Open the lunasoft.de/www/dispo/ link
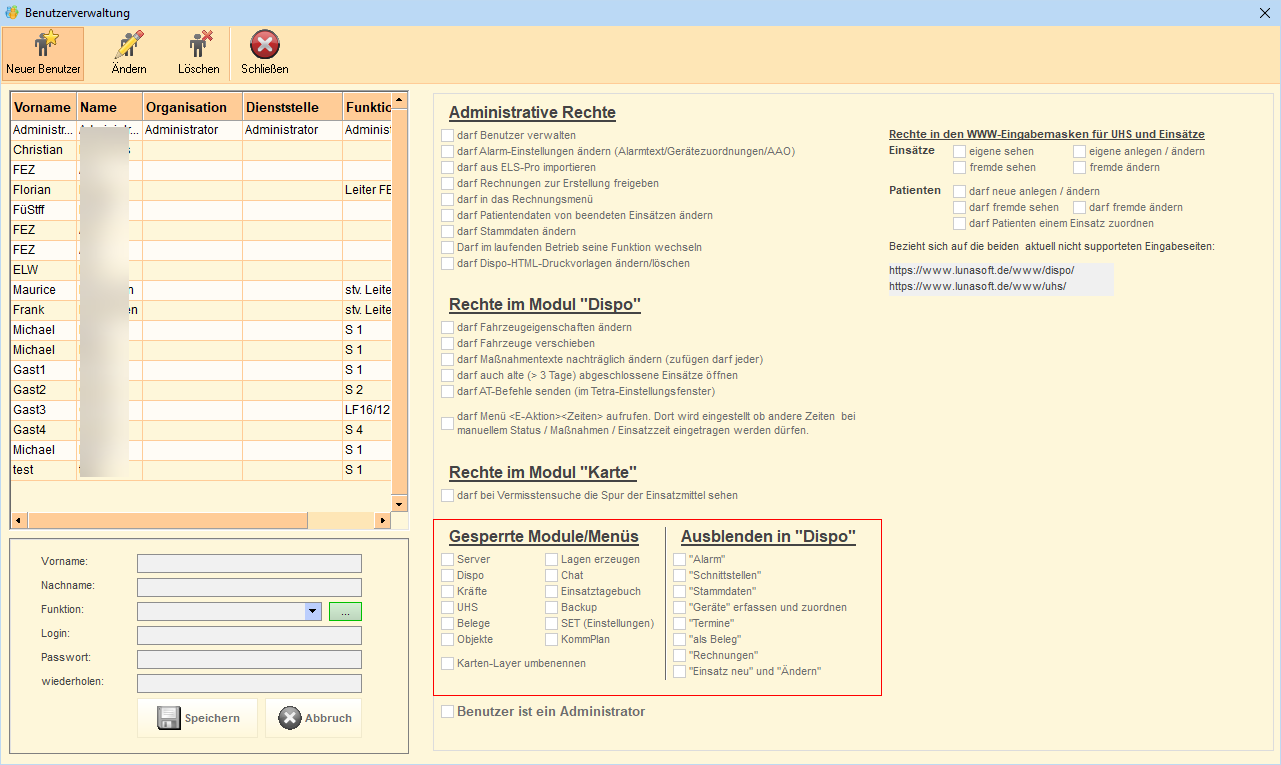The height and width of the screenshot is (765, 1281). pyautogui.click(x=981, y=270)
